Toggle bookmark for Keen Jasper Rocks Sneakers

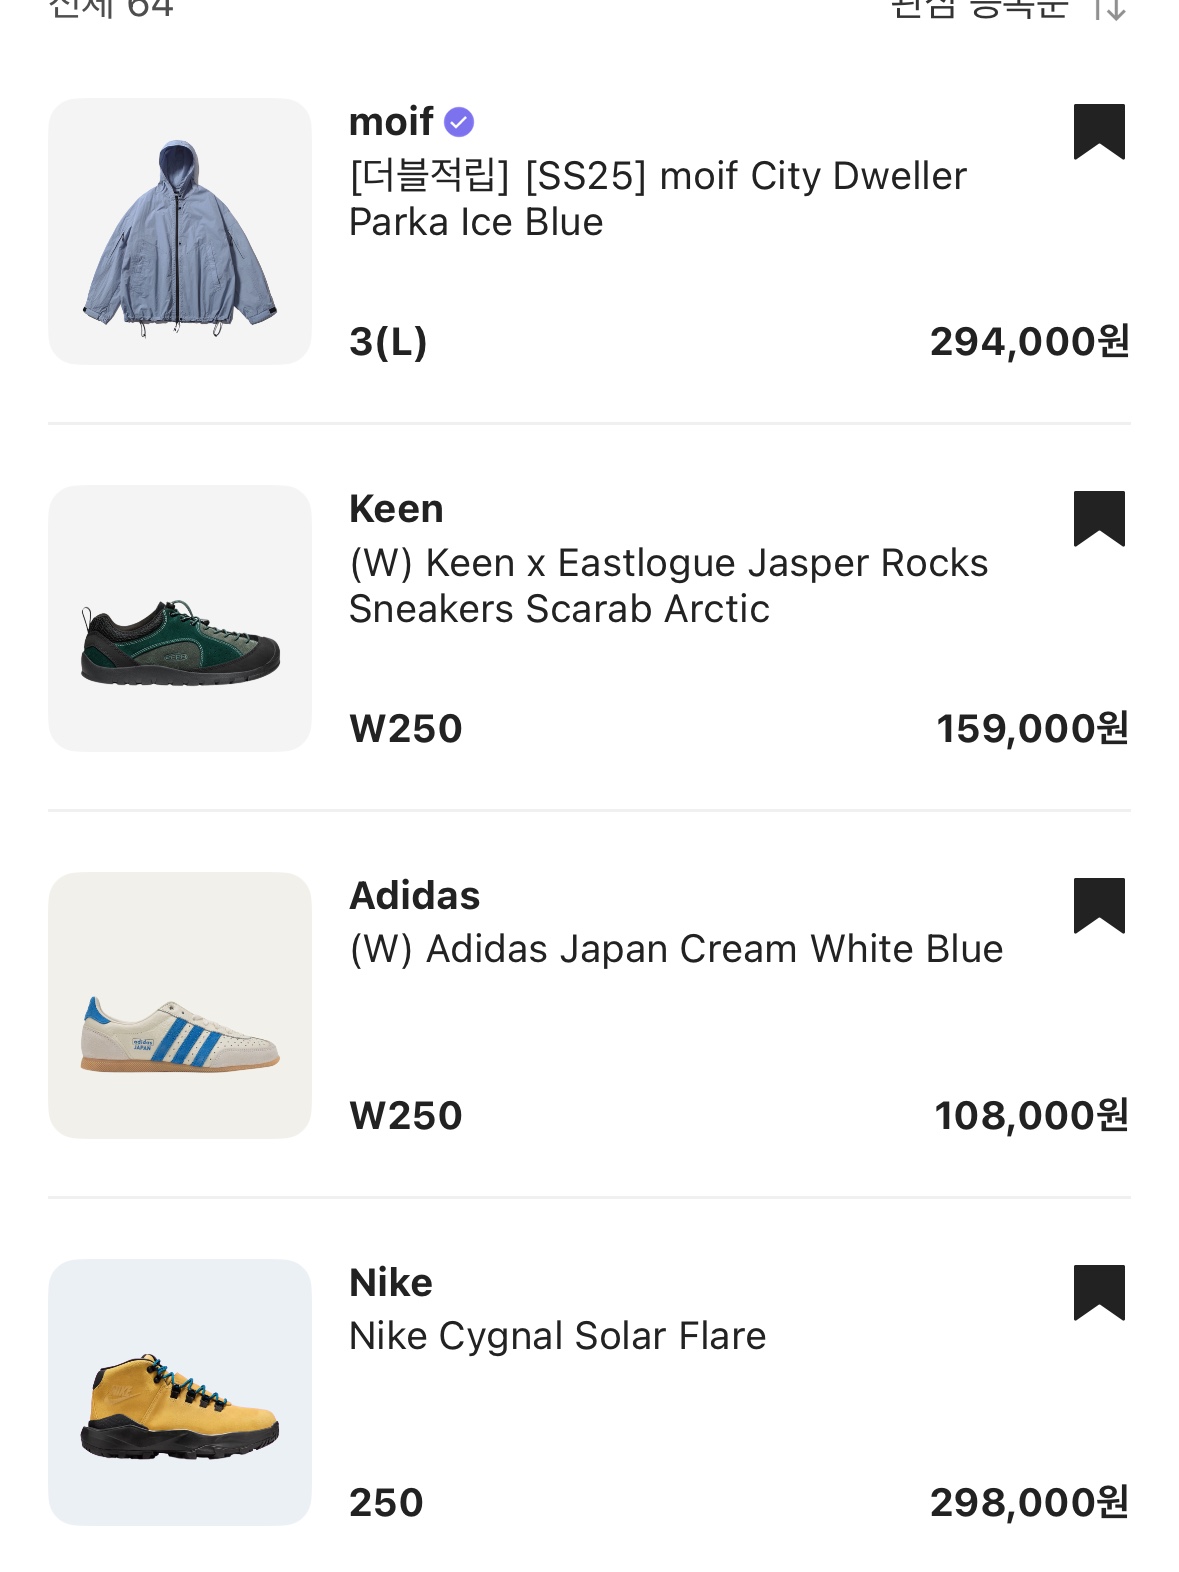tap(1099, 519)
